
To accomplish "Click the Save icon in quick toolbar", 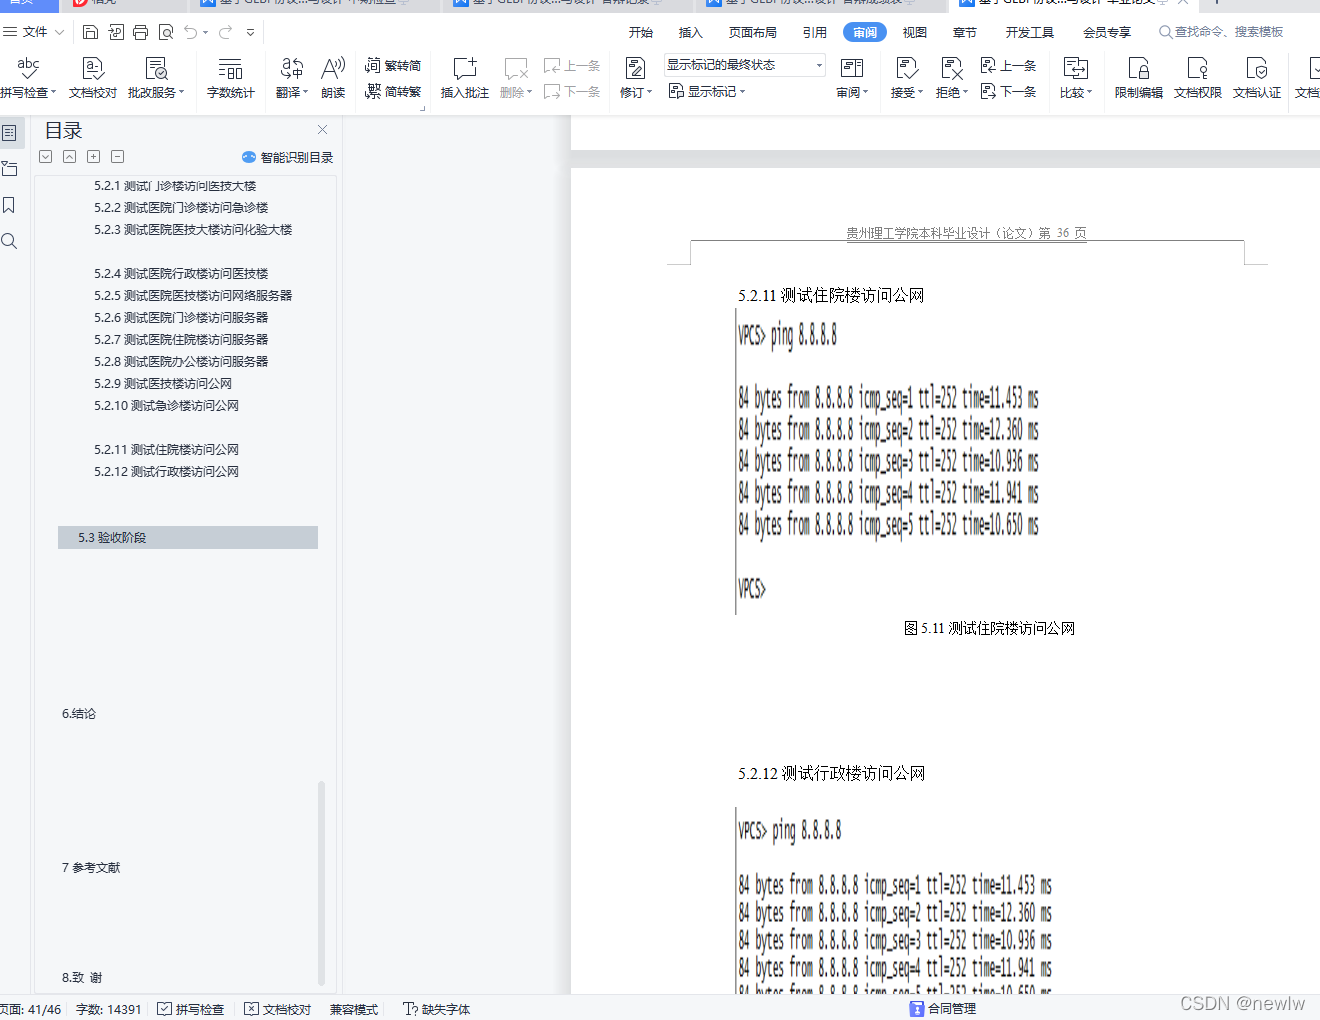I will pos(90,32).
